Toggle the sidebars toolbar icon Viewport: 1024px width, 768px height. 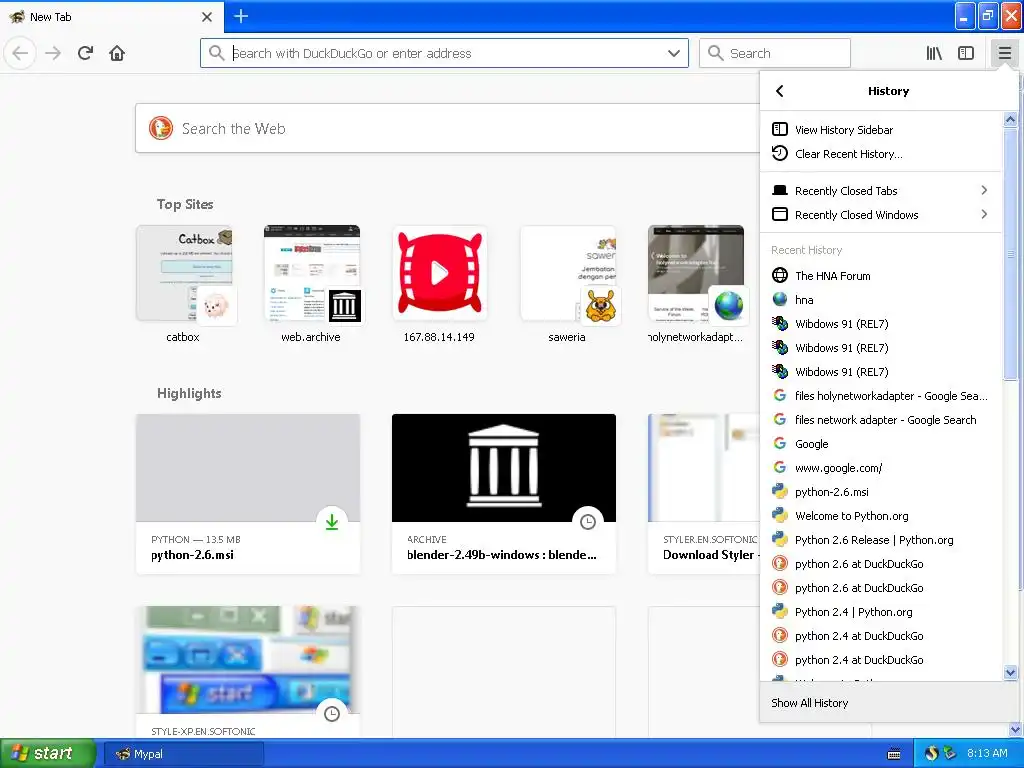[966, 53]
